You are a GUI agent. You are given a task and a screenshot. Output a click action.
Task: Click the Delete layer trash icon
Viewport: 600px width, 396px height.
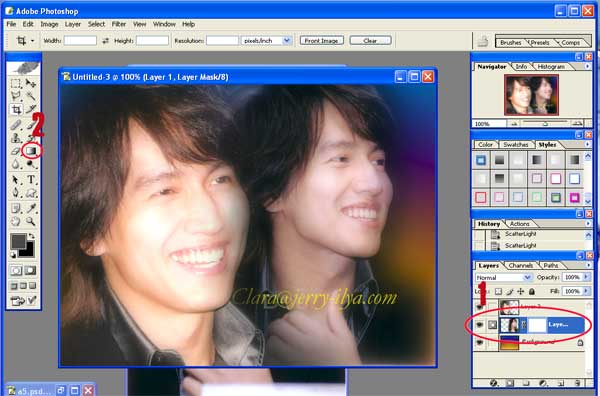pos(577,383)
